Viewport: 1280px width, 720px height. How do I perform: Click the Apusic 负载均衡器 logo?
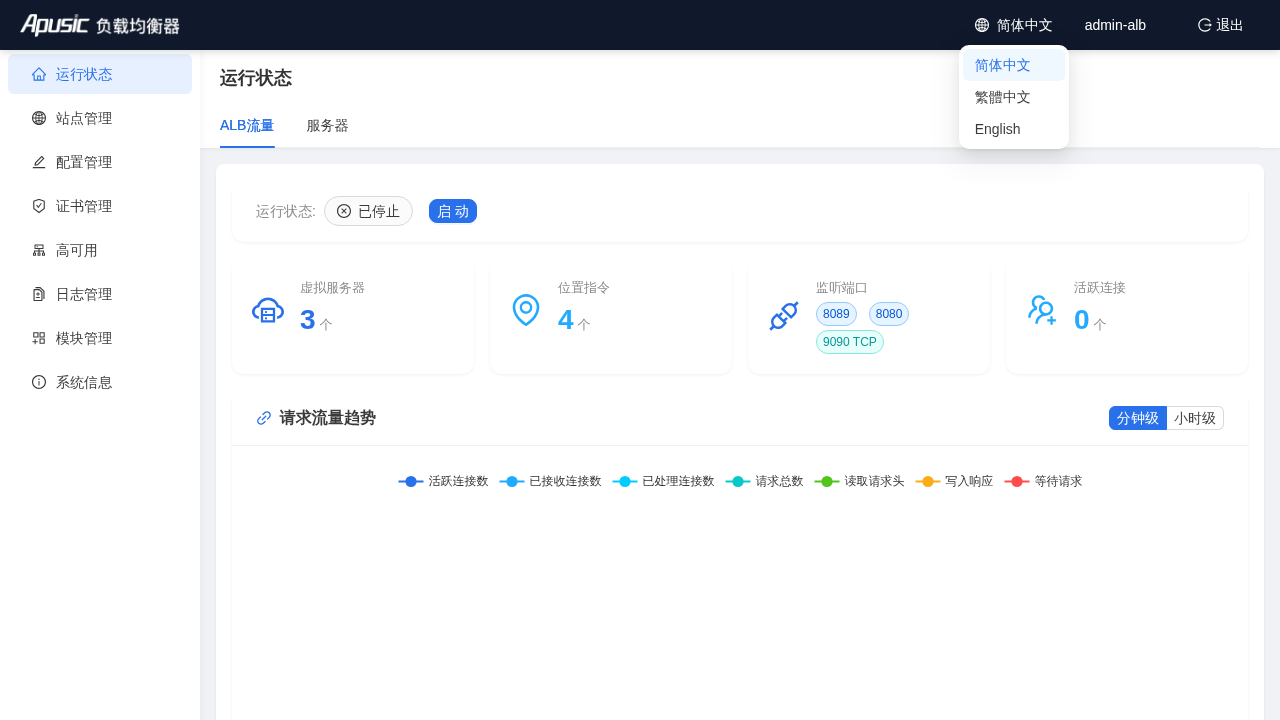[x=100, y=25]
